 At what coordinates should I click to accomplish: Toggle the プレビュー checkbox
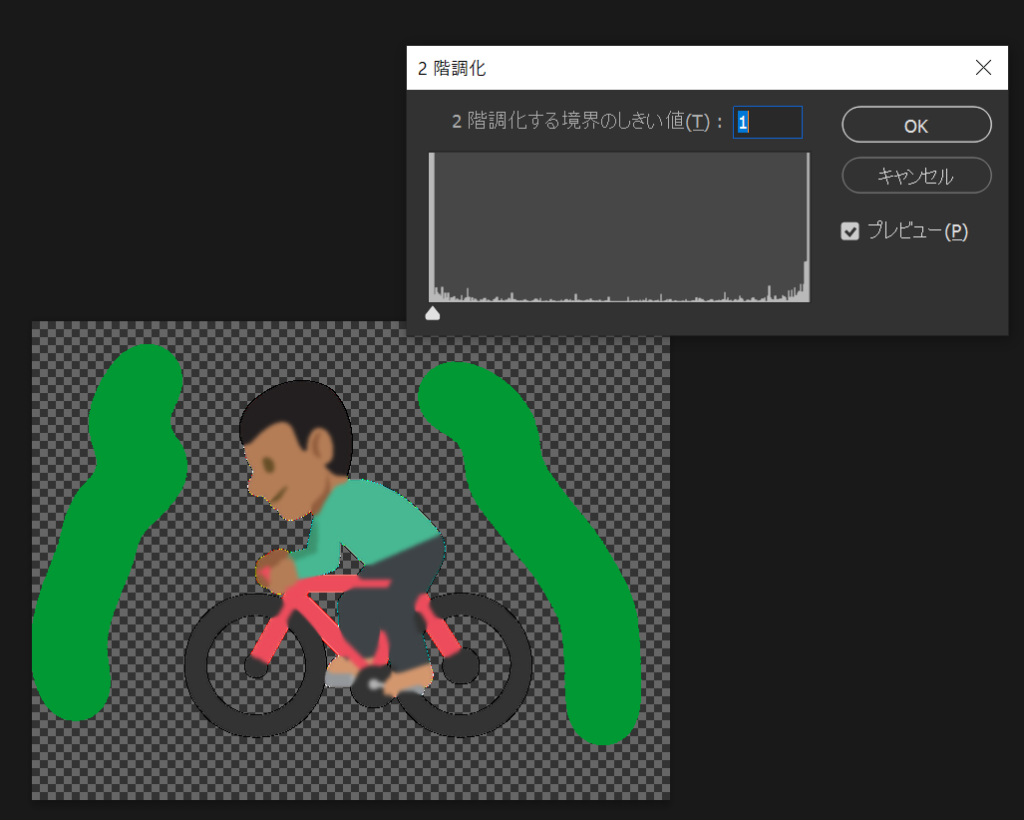[x=850, y=232]
